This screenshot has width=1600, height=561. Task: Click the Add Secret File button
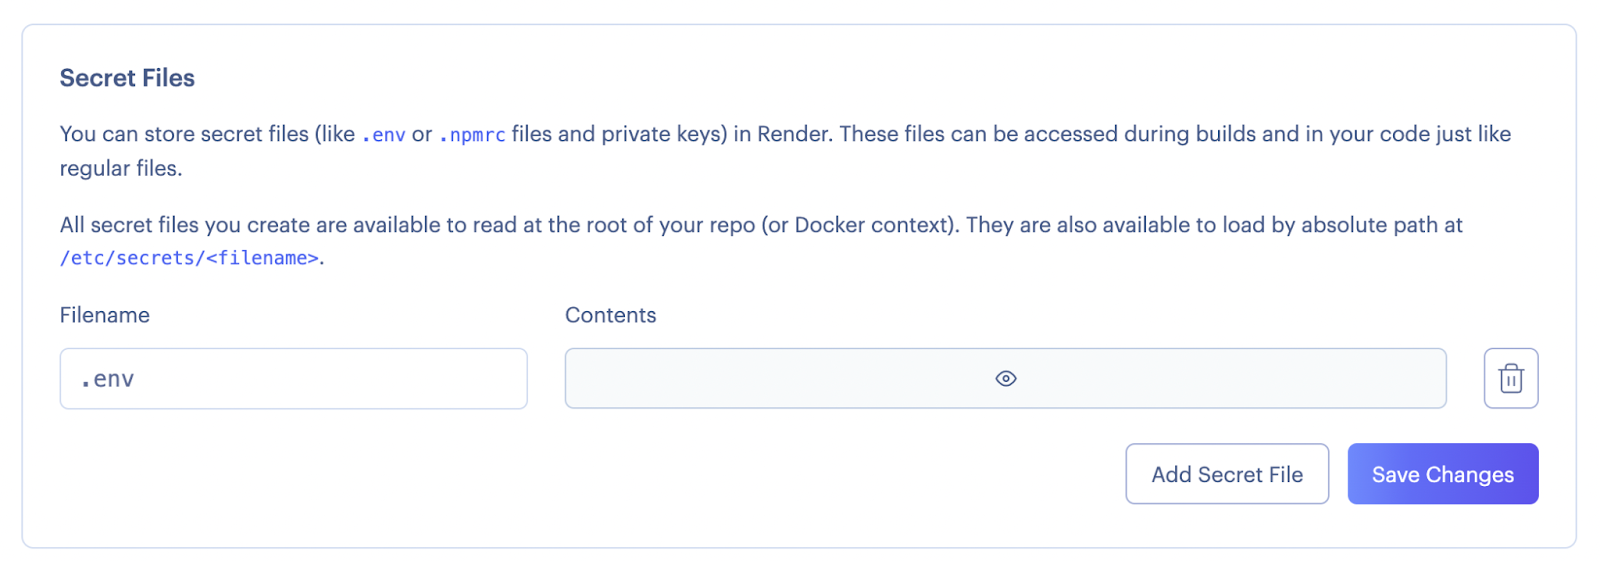tap(1227, 474)
